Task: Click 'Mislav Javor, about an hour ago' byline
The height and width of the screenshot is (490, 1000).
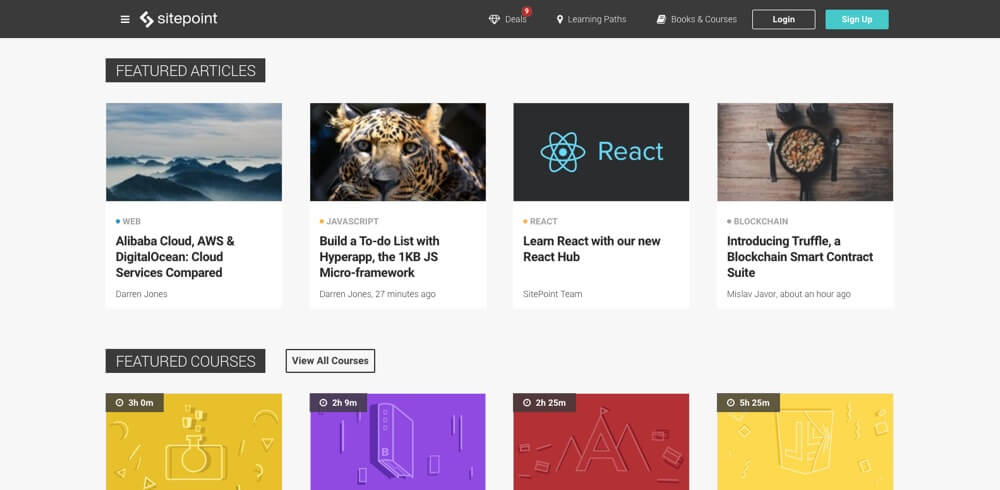Action: point(789,294)
